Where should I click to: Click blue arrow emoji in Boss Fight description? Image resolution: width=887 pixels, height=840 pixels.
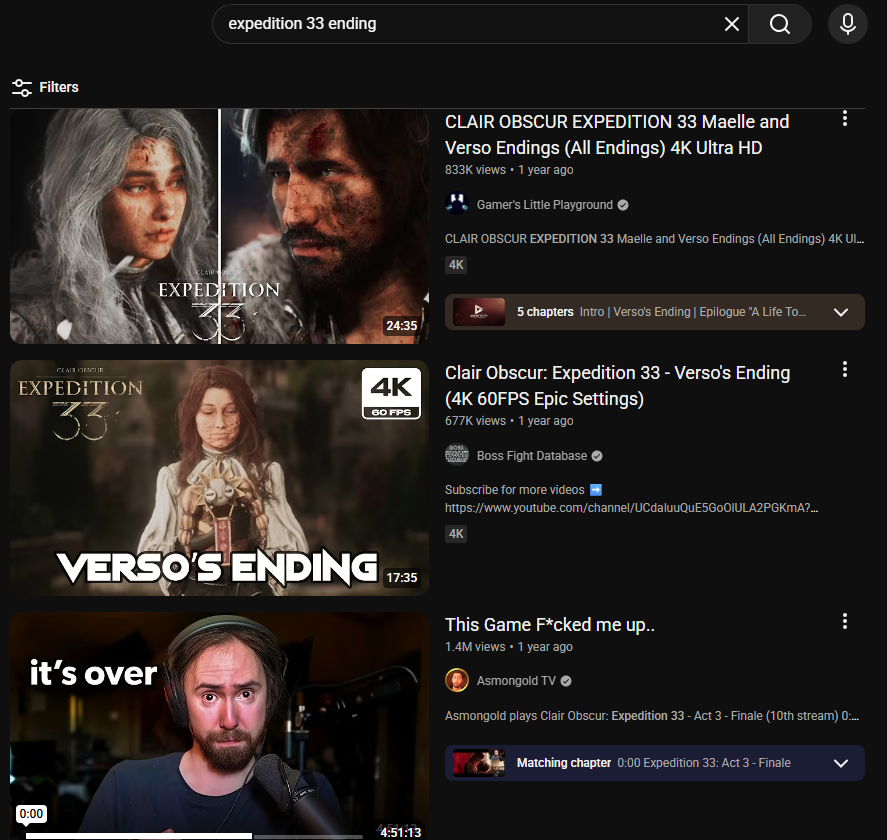pyautogui.click(x=596, y=490)
